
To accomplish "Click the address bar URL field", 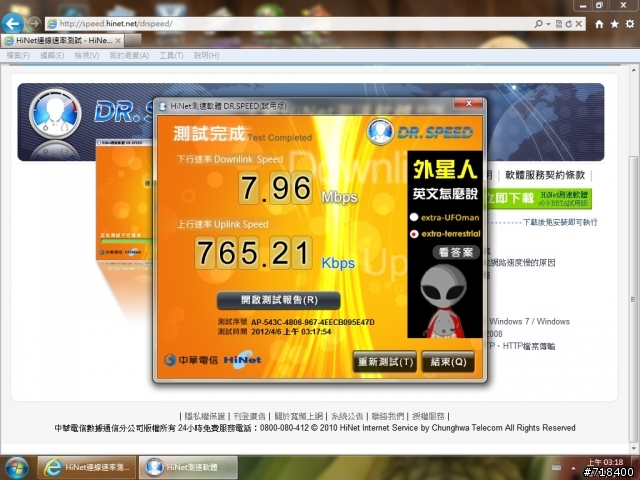I will coord(286,24).
